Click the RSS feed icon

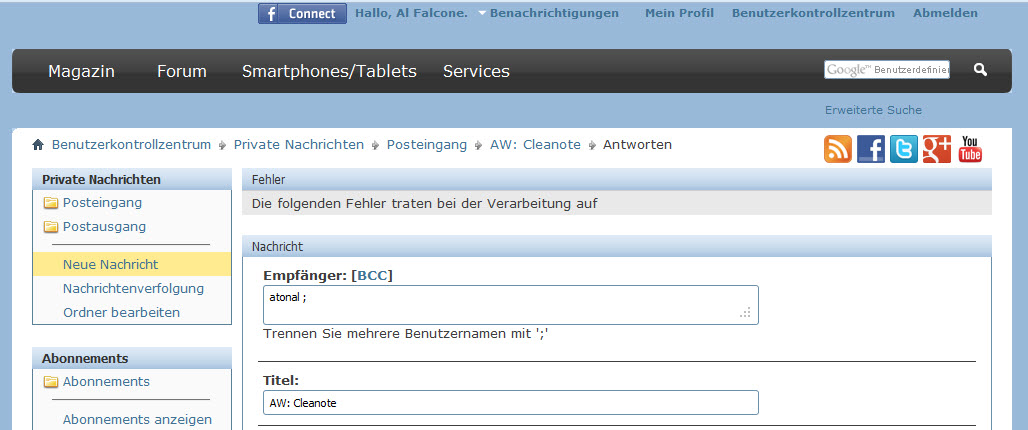pyautogui.click(x=838, y=149)
